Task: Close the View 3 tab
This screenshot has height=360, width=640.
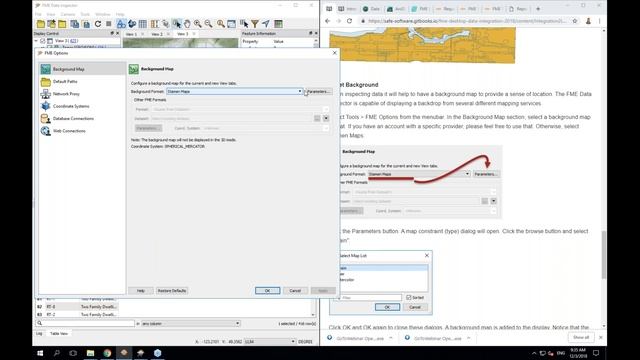Action: point(194,34)
